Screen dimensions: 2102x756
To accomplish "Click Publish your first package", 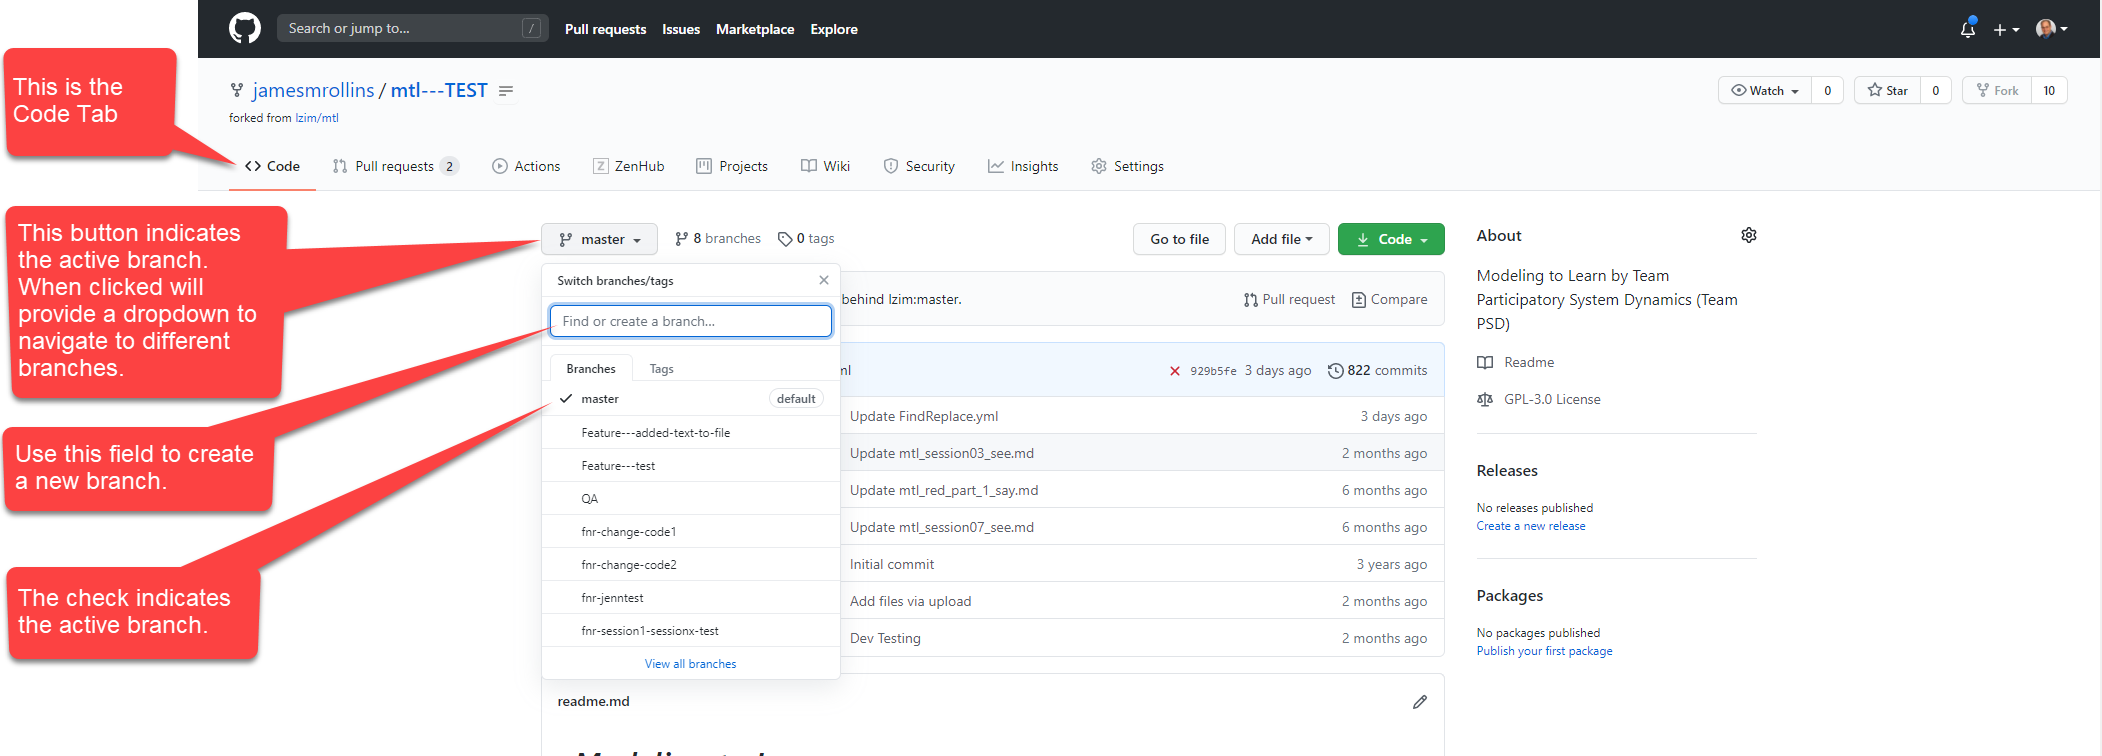I will 1545,651.
